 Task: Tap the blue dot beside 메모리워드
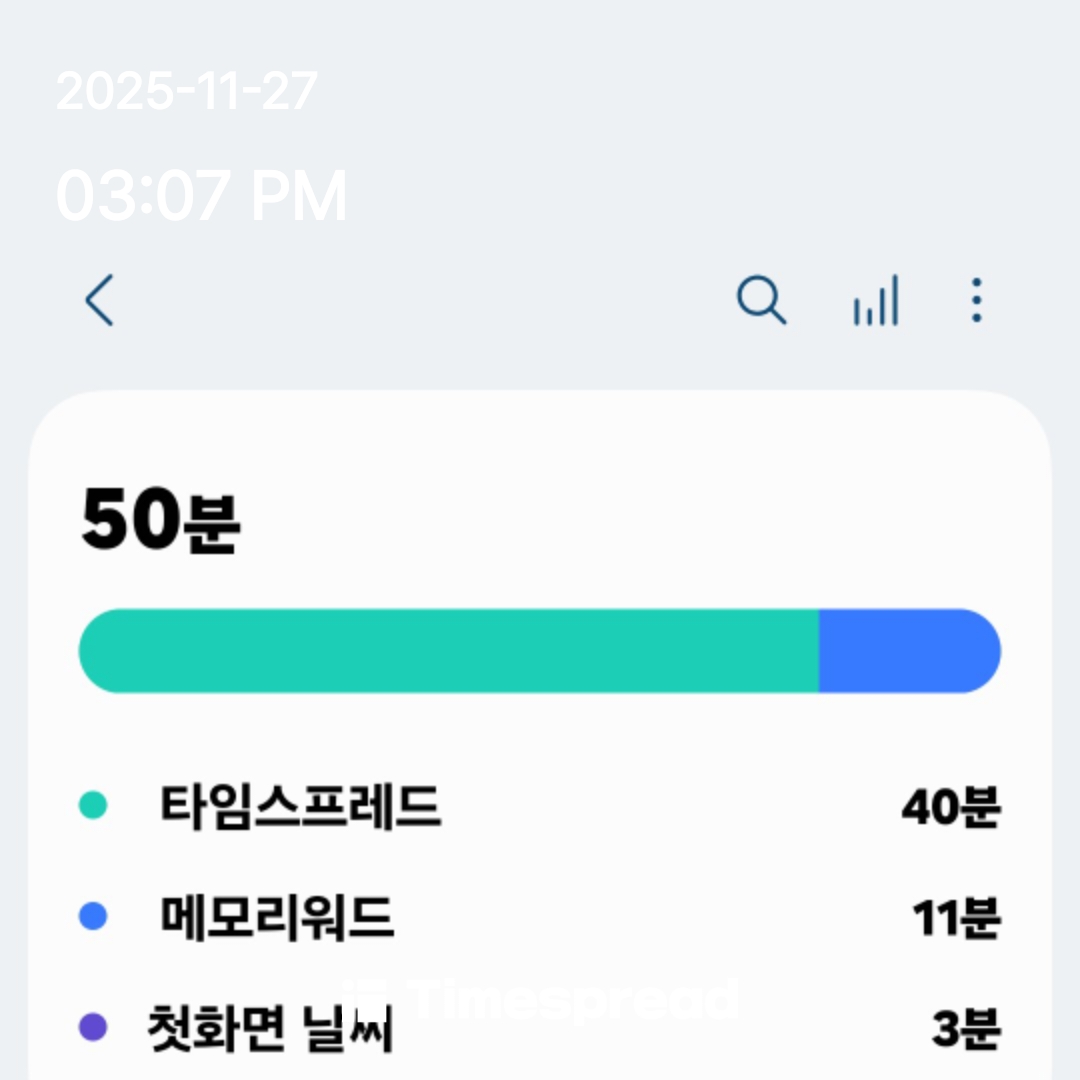pos(93,917)
